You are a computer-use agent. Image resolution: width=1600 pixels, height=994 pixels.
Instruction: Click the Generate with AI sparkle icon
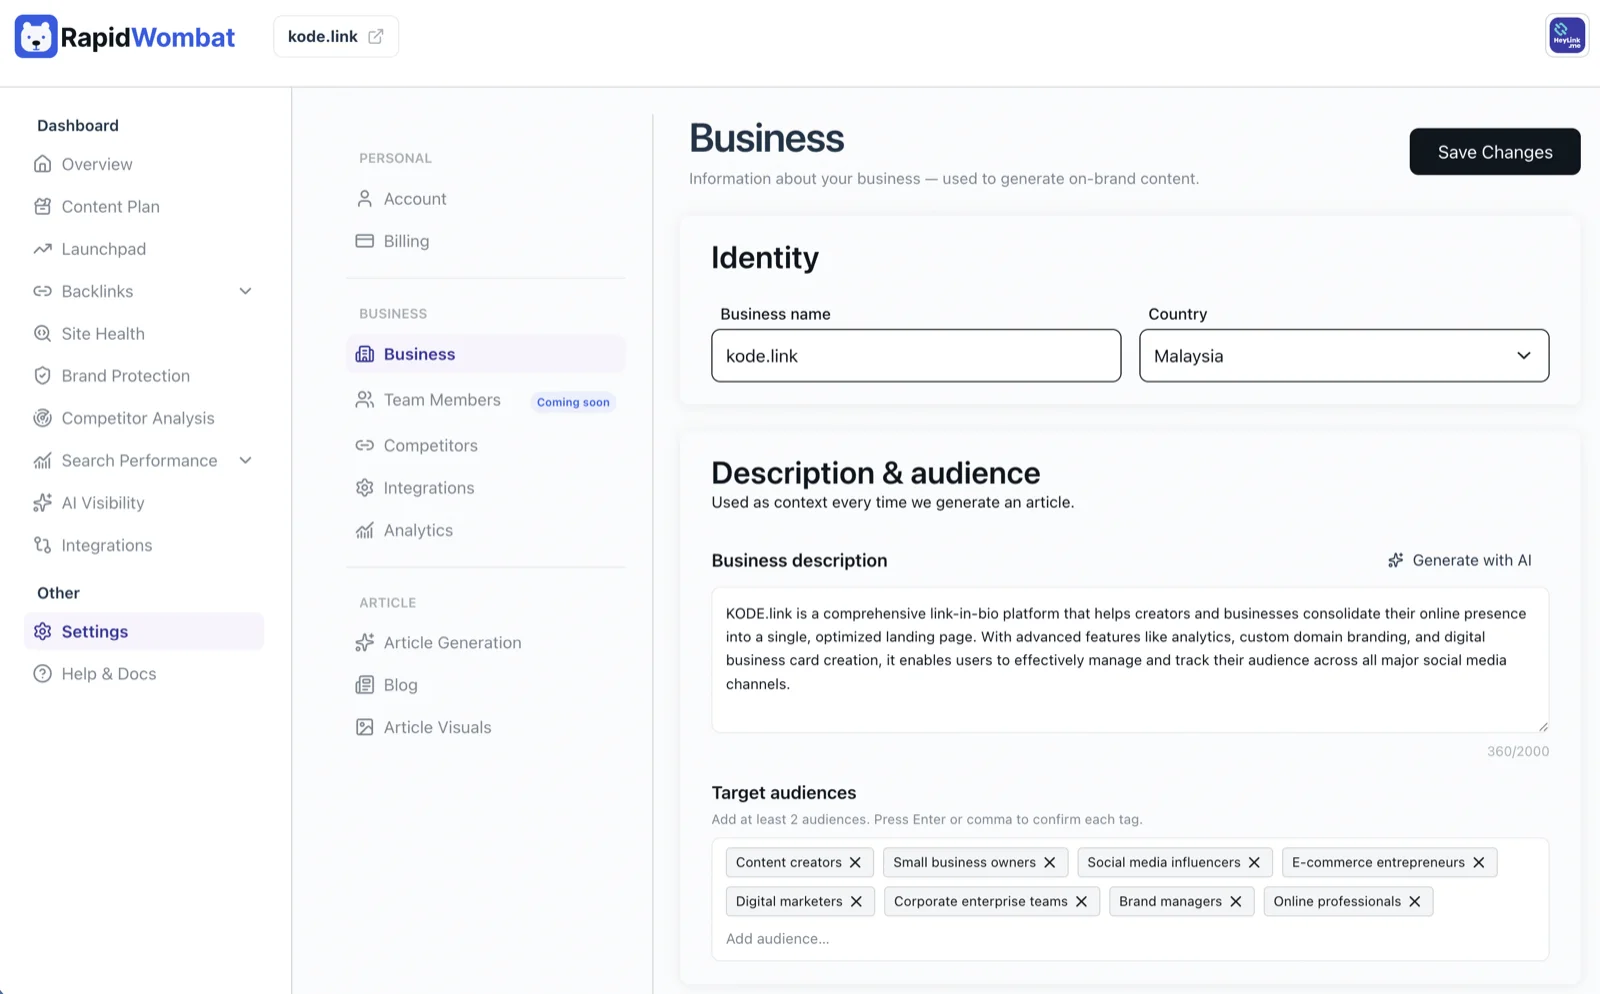[x=1396, y=560]
